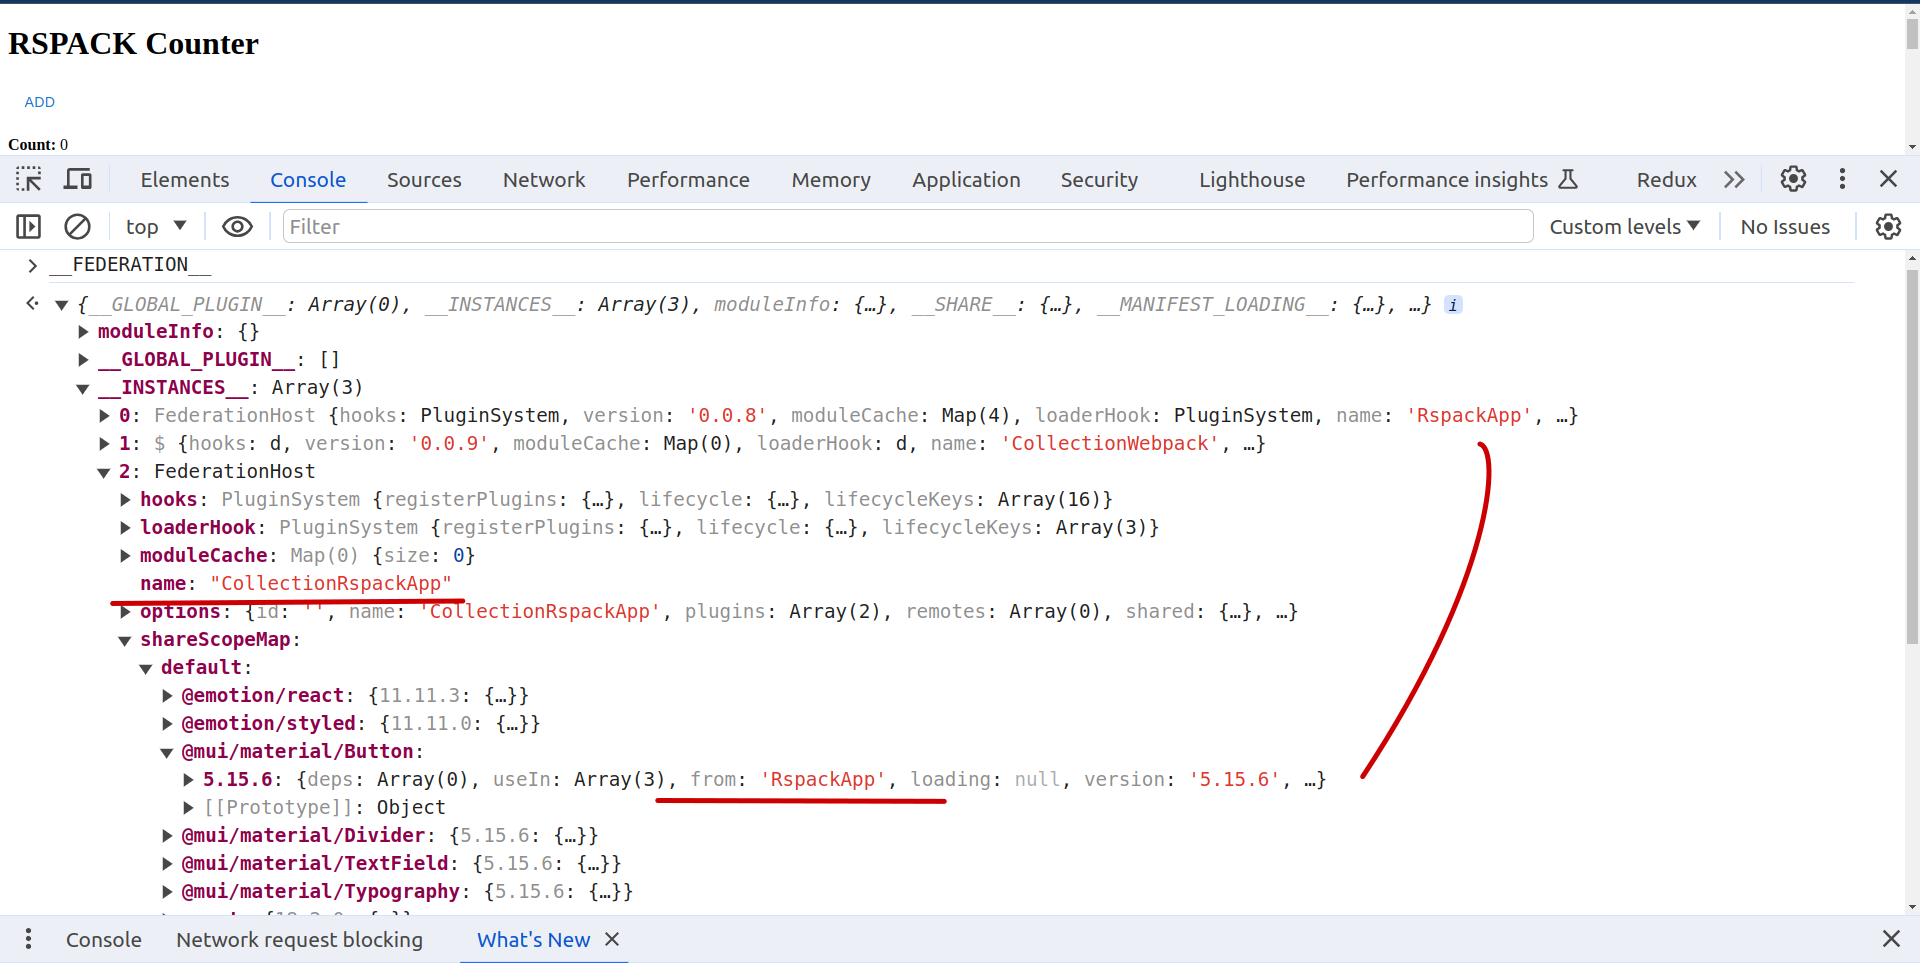Image resolution: width=1920 pixels, height=963 pixels.
Task: Toggle live expression eye icon
Action: [237, 227]
